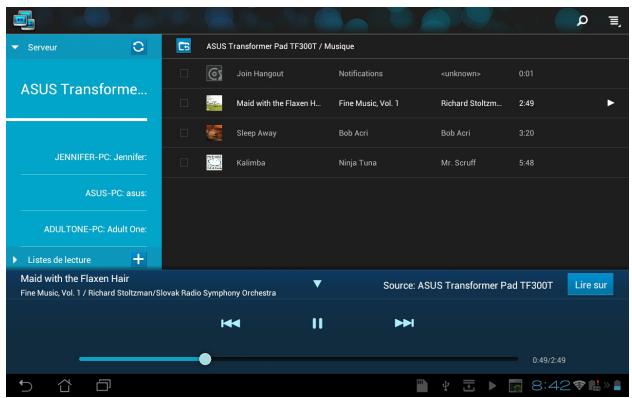The image size is (632, 398).
Task: Open the Sleep Away album art
Action: tap(214, 133)
